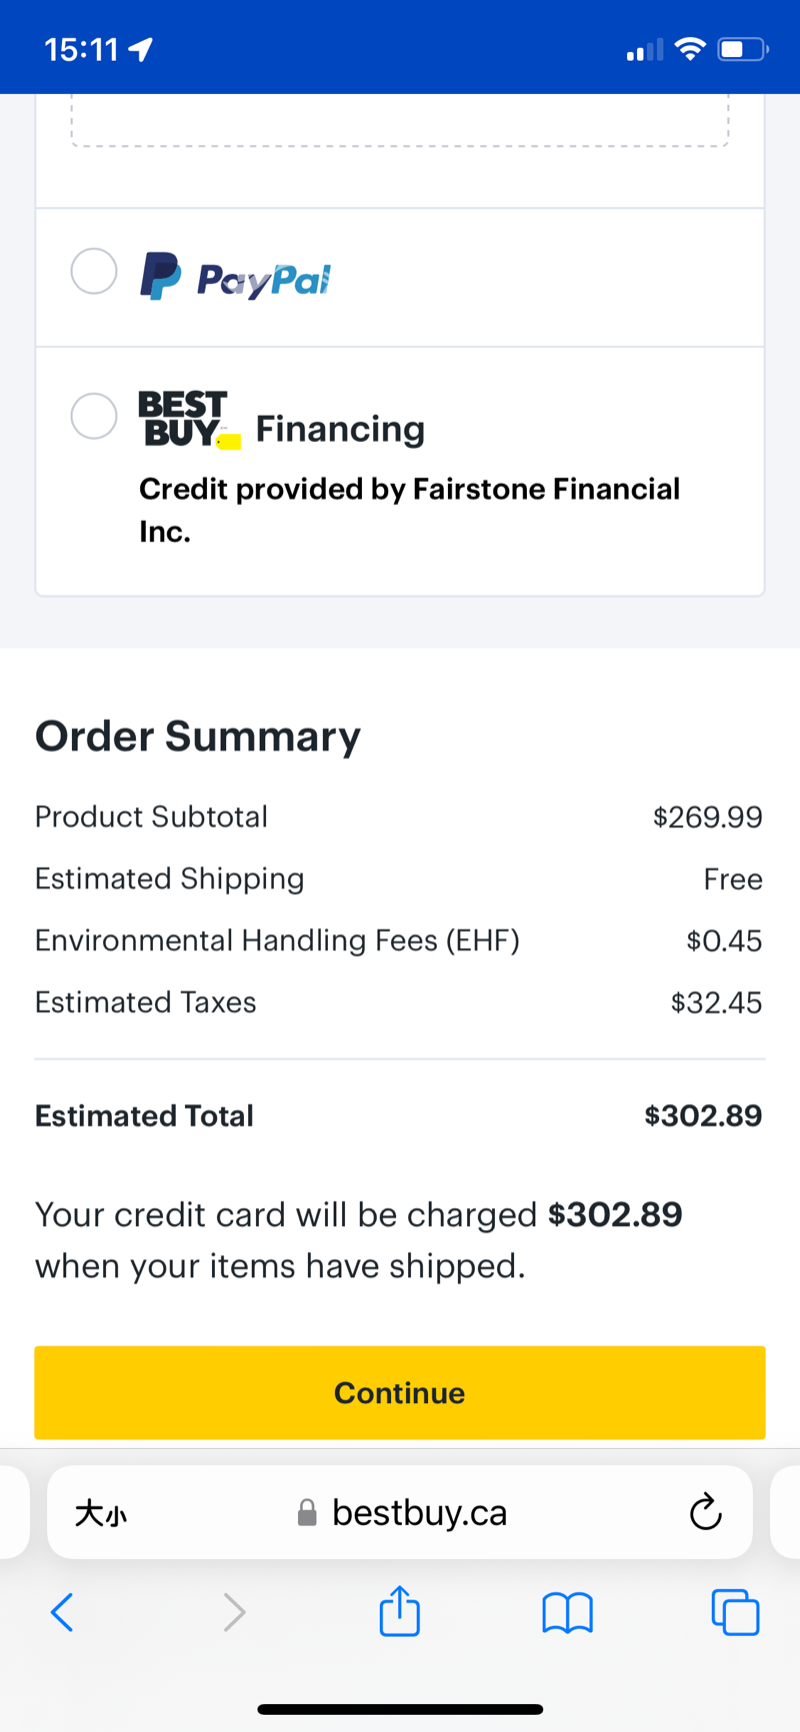This screenshot has width=800, height=1732.
Task: Tap the Best Buy logo
Action: tap(186, 419)
